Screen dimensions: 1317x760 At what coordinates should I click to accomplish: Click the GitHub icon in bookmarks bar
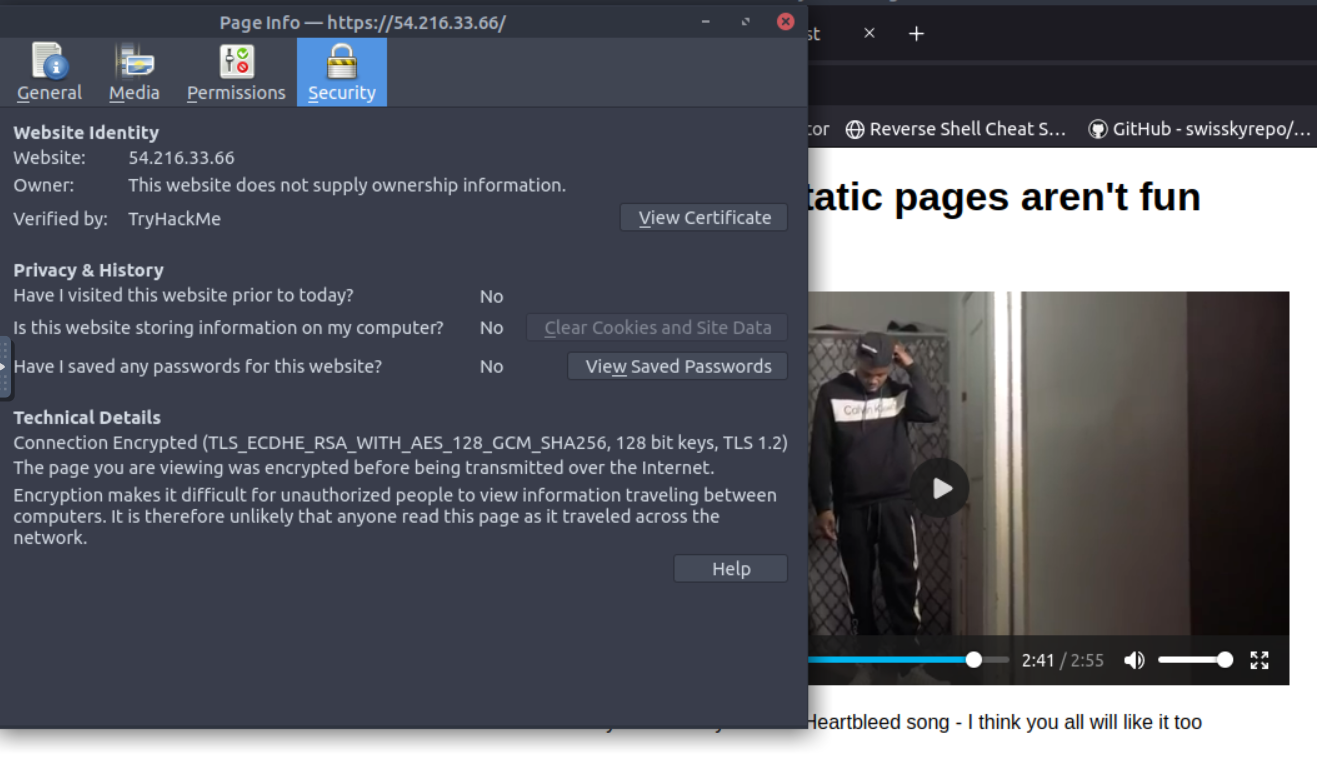(x=1098, y=129)
